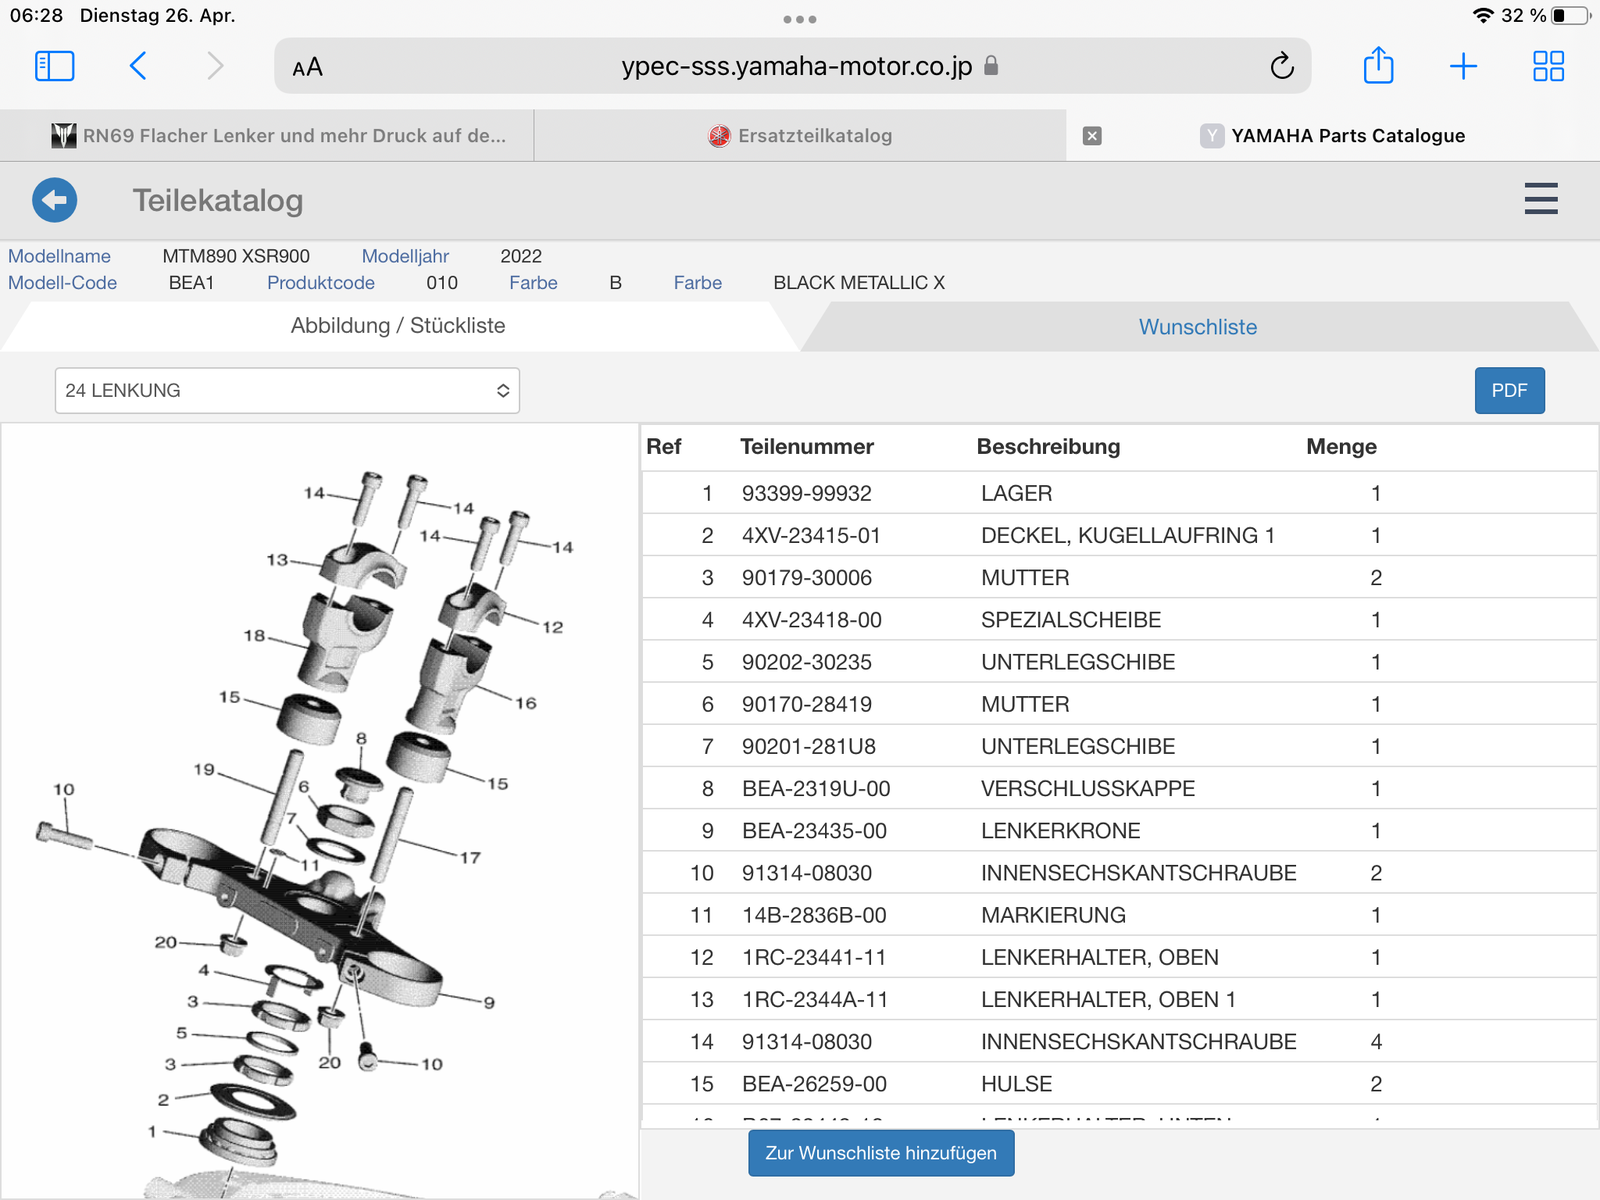Switch to the Wunschliste tab
The image size is (1600, 1200).
click(x=1197, y=327)
